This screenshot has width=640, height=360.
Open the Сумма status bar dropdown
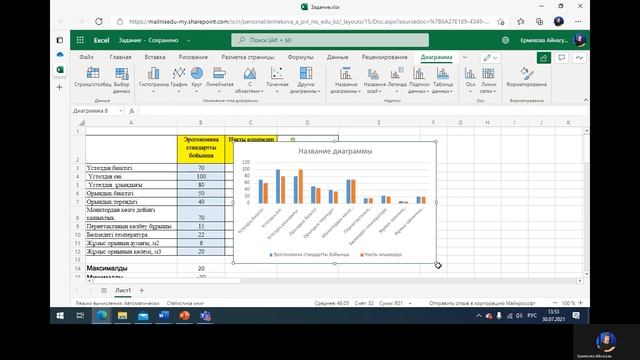pyautogui.click(x=410, y=303)
